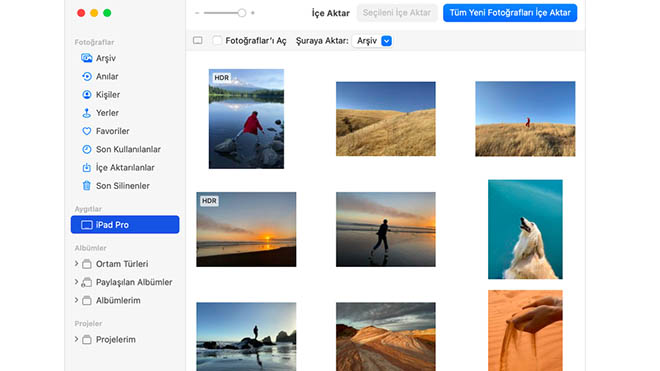Expand the Paylaşılan Albümler group
The height and width of the screenshot is (371, 660).
(x=76, y=282)
